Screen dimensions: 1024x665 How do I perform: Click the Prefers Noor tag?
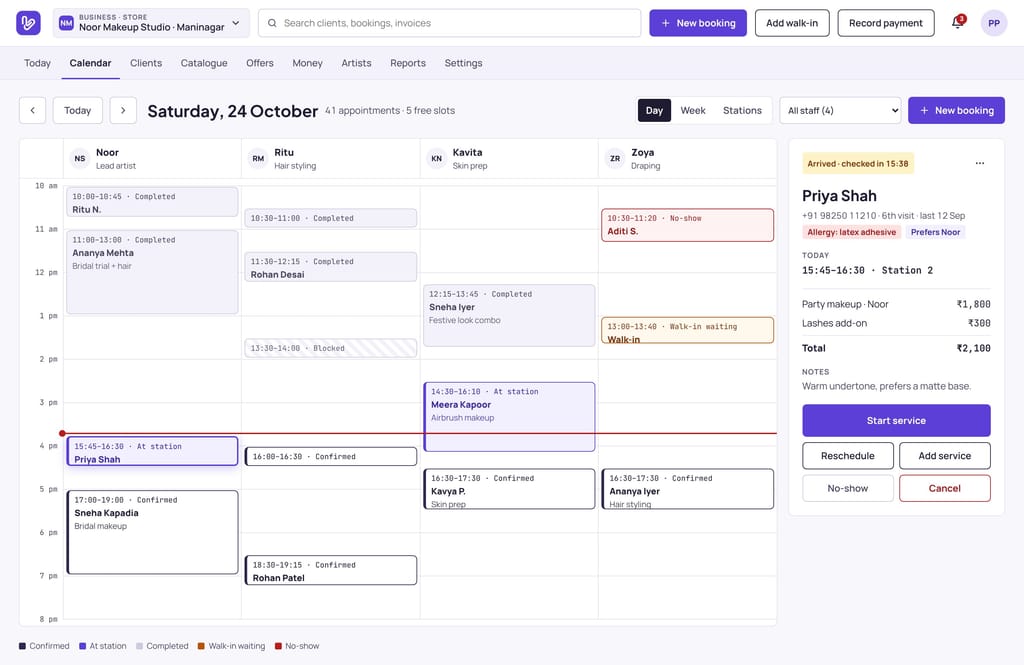935,232
